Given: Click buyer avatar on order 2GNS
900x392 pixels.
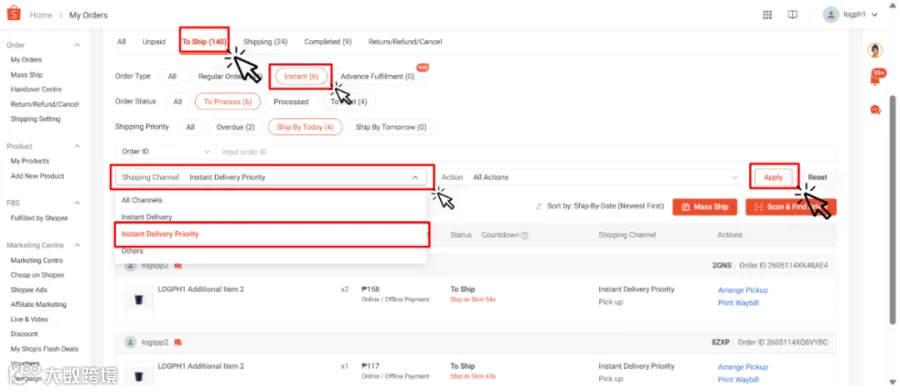Looking at the screenshot, I should tap(131, 266).
